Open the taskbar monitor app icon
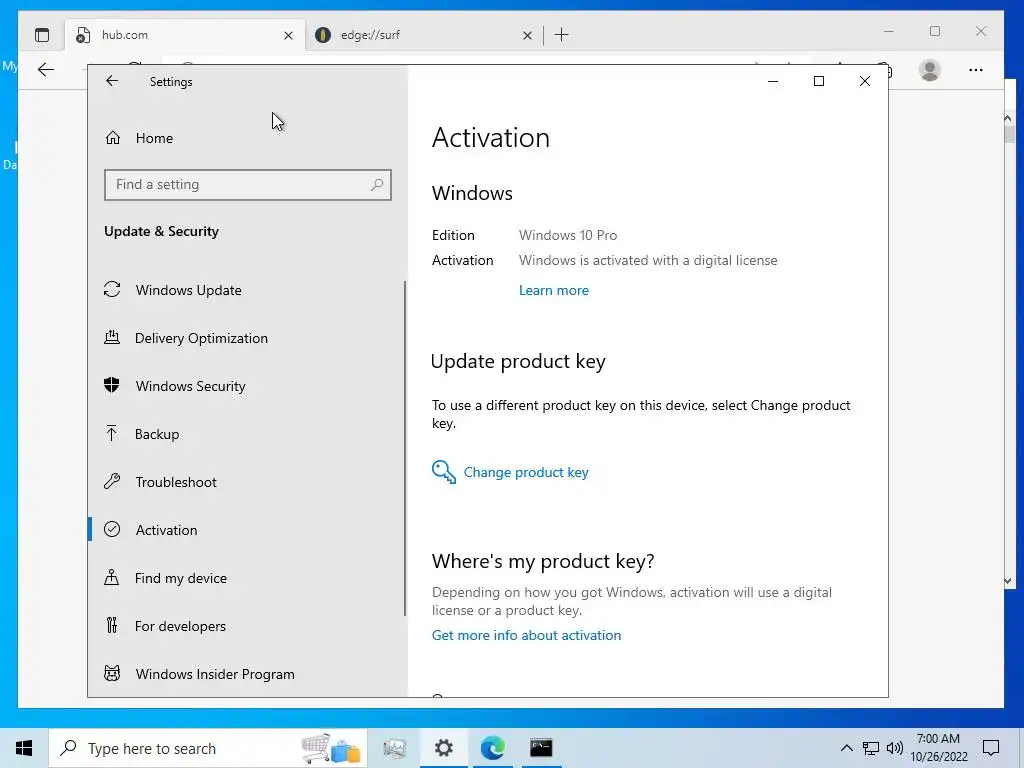1024x768 pixels. tap(394, 748)
